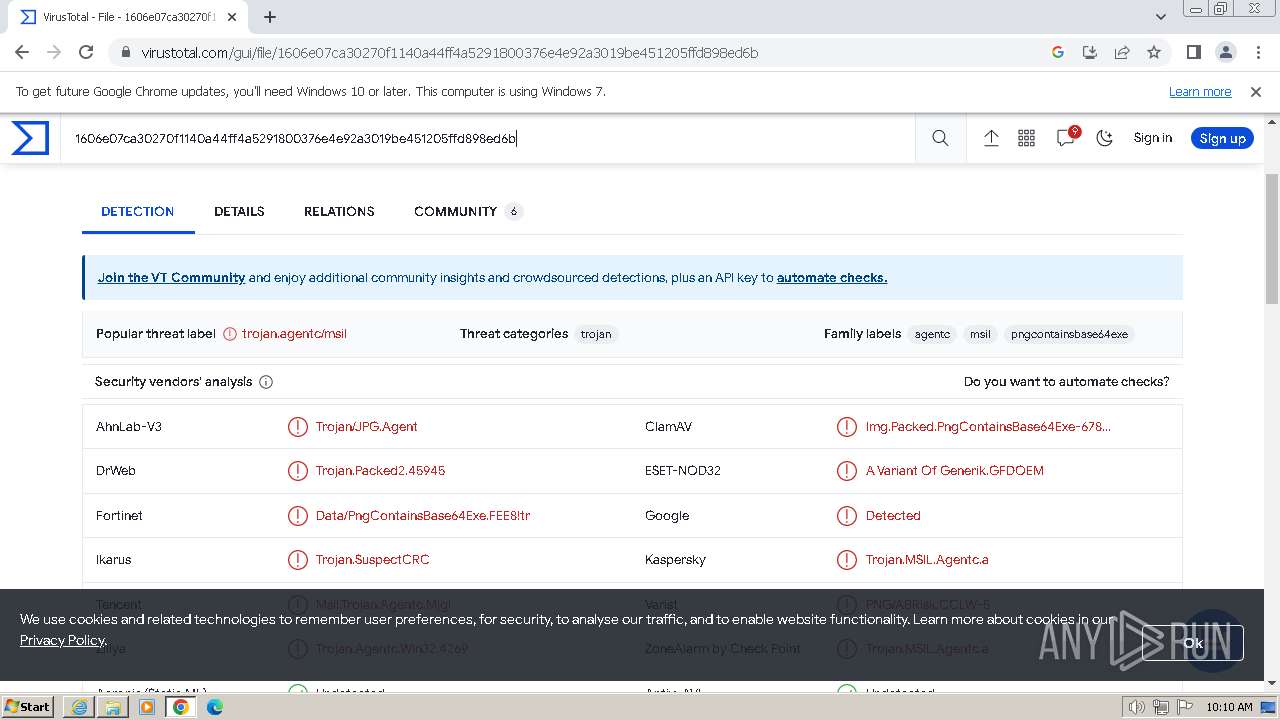Open the browser side panel icon
1280x720 pixels.
click(1193, 52)
